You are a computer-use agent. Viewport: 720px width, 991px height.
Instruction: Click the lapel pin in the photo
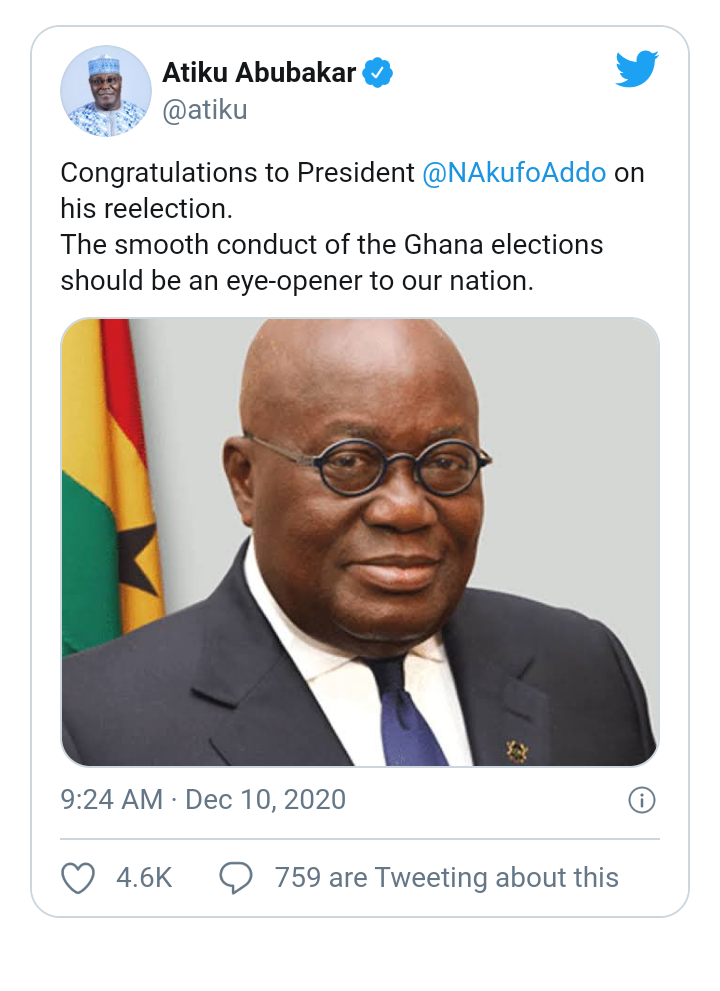[x=517, y=750]
